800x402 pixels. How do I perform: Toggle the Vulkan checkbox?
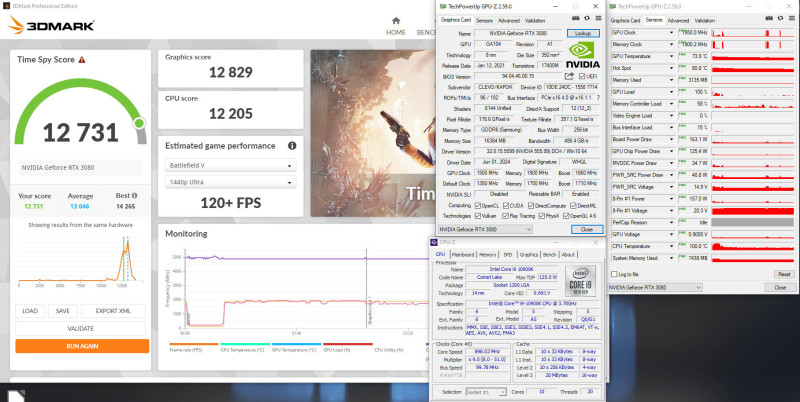pos(478,216)
